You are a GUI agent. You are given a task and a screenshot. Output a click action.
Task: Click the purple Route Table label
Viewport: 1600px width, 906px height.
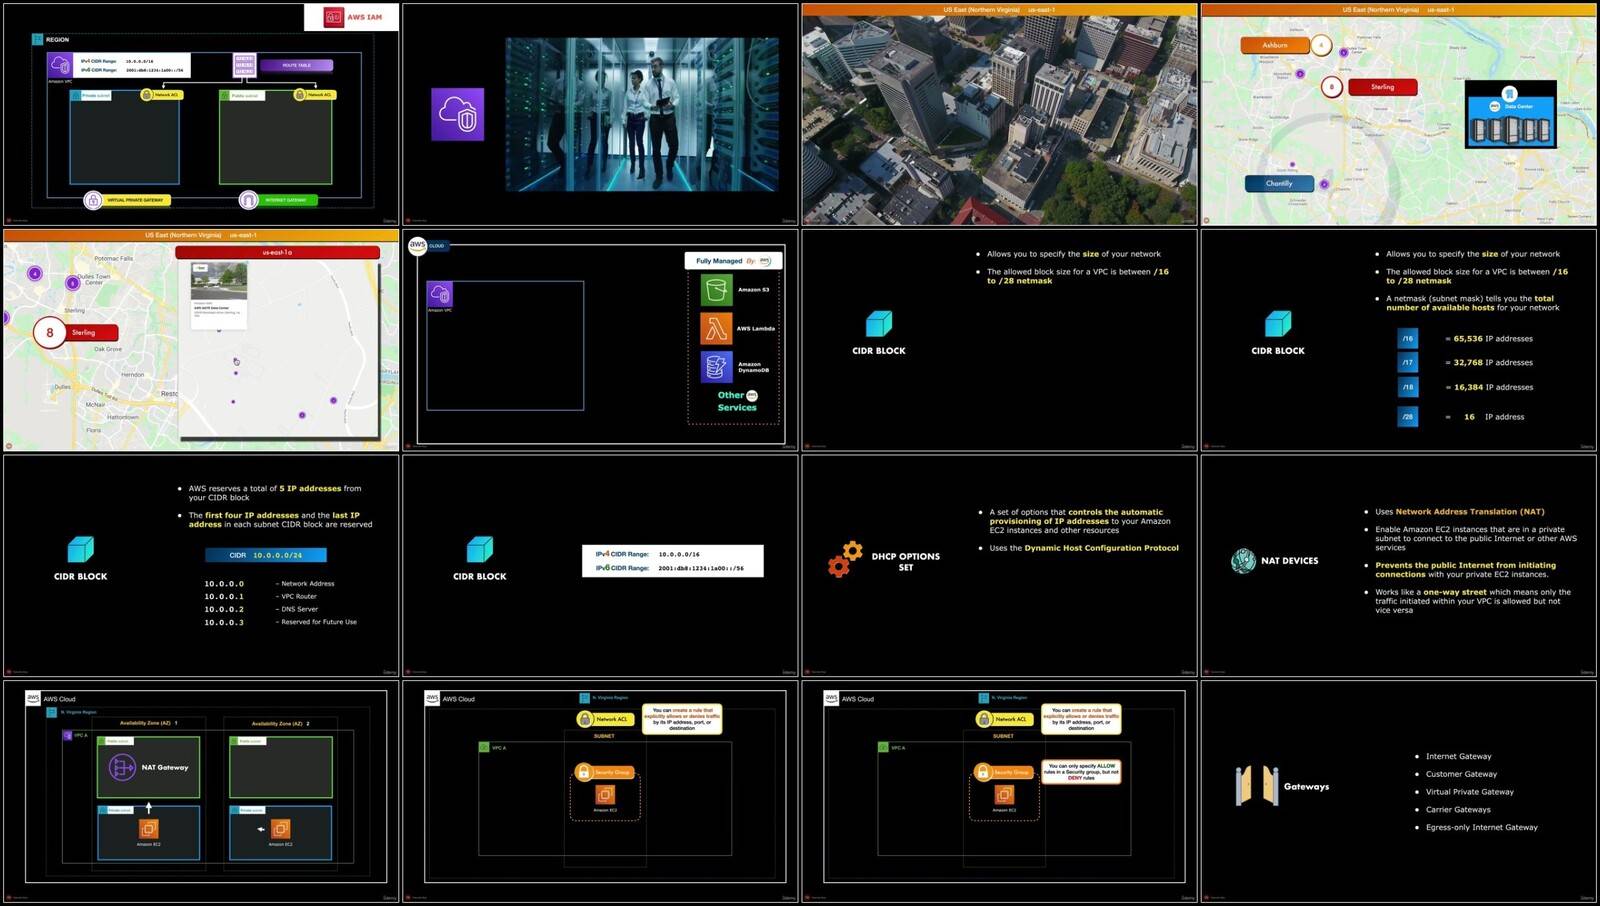pos(296,66)
